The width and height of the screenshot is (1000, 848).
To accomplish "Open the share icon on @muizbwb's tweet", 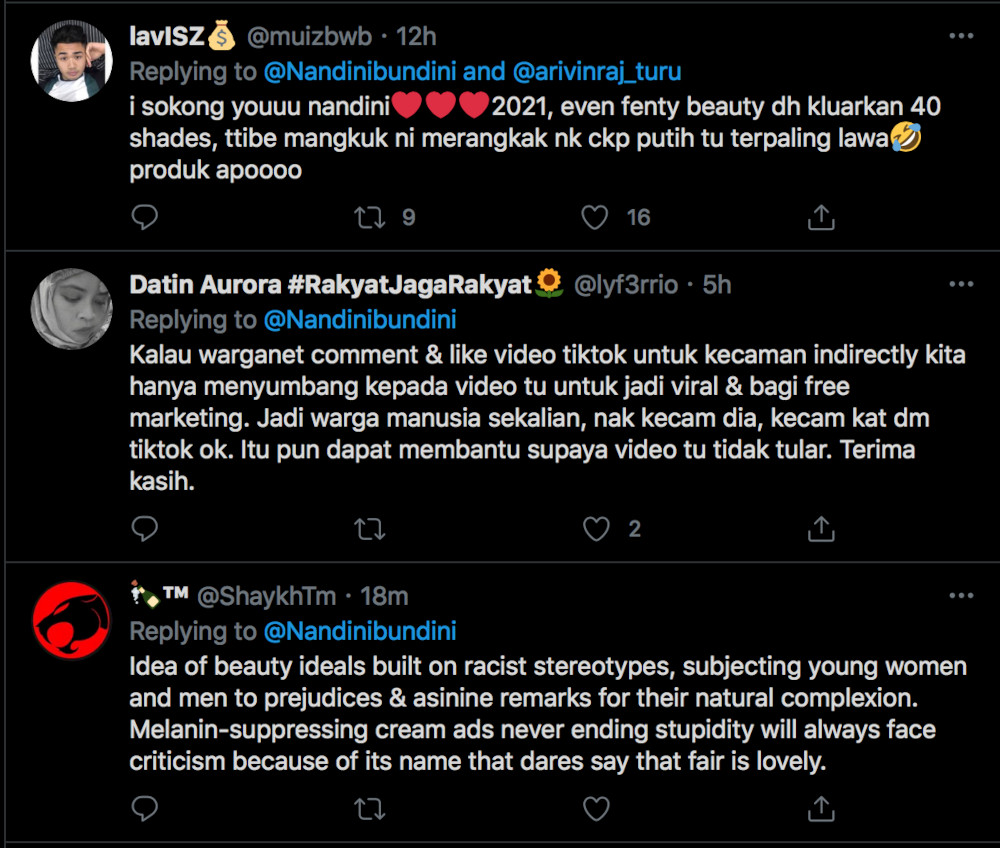I will (821, 216).
